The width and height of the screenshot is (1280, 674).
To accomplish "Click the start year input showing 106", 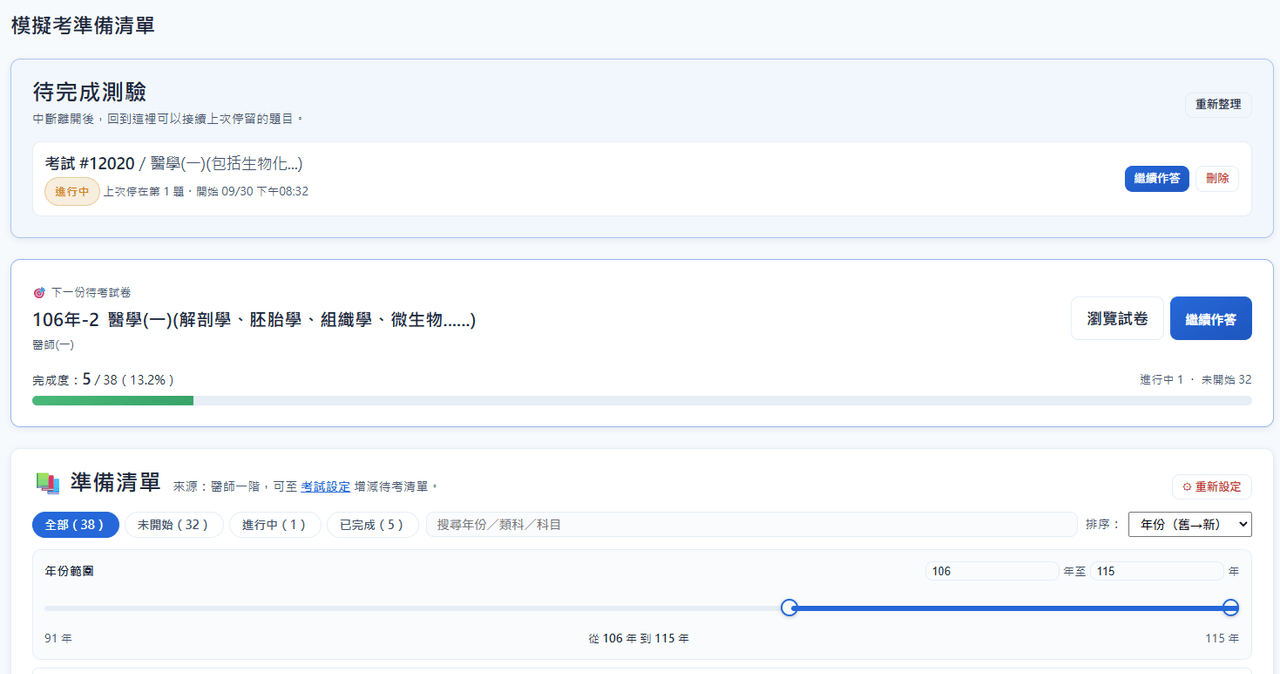I will [992, 571].
